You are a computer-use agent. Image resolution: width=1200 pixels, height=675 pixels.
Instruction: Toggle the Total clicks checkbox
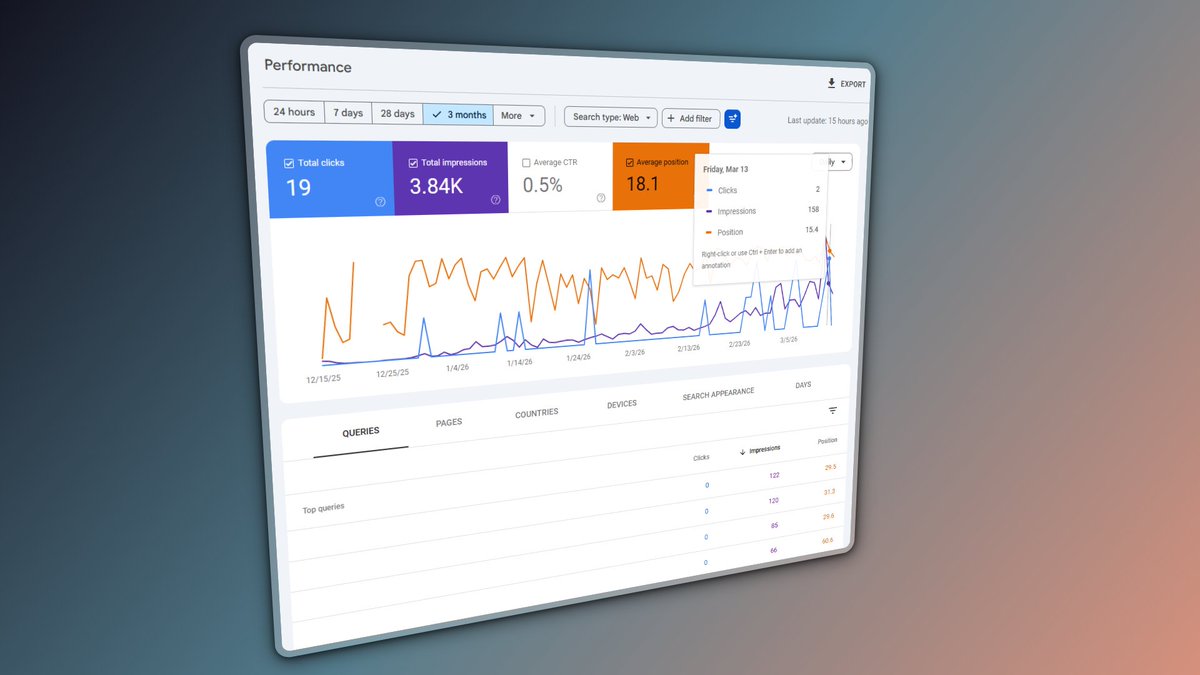(x=289, y=163)
